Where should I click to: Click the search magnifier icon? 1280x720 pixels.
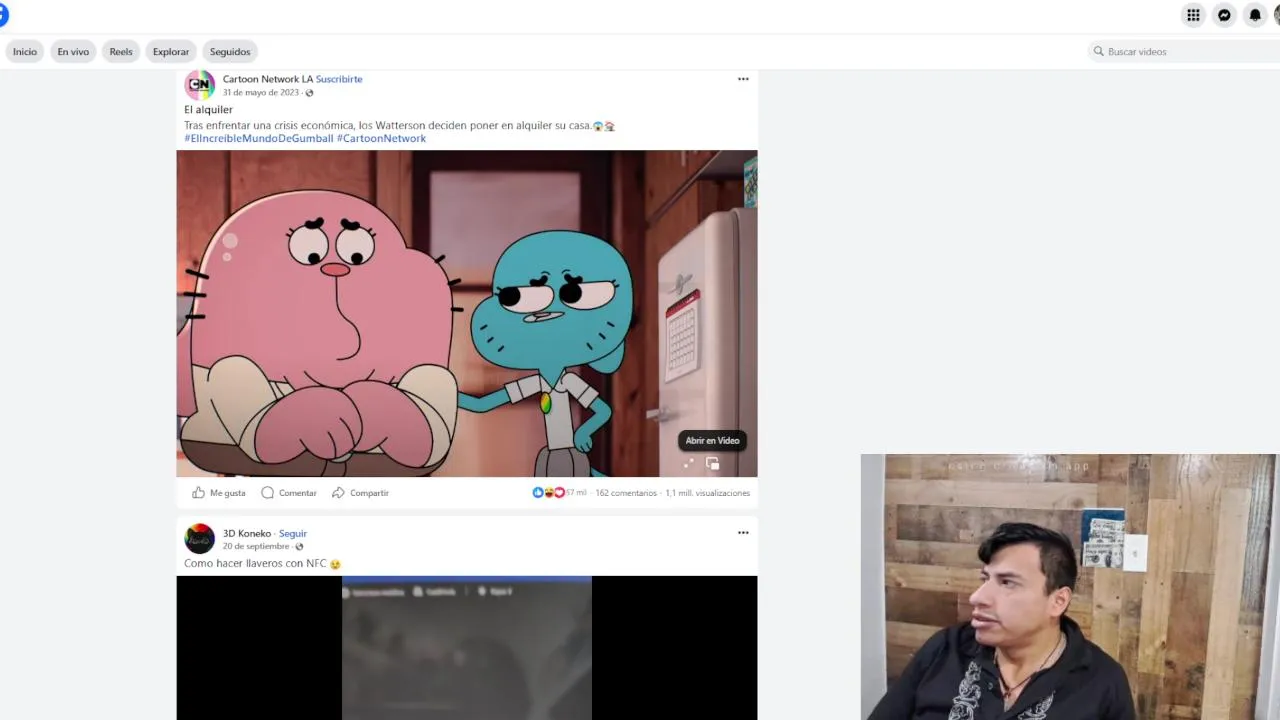(x=1099, y=51)
